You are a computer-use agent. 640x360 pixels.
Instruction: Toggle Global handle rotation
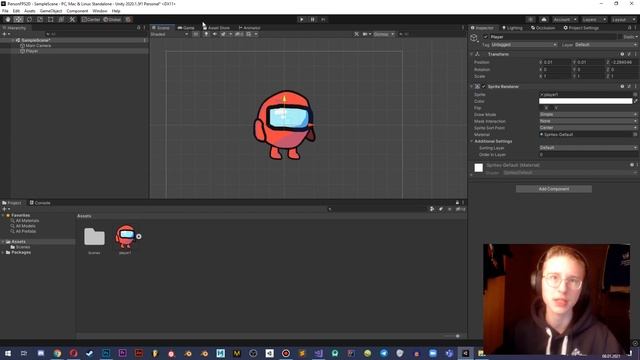click(112, 20)
